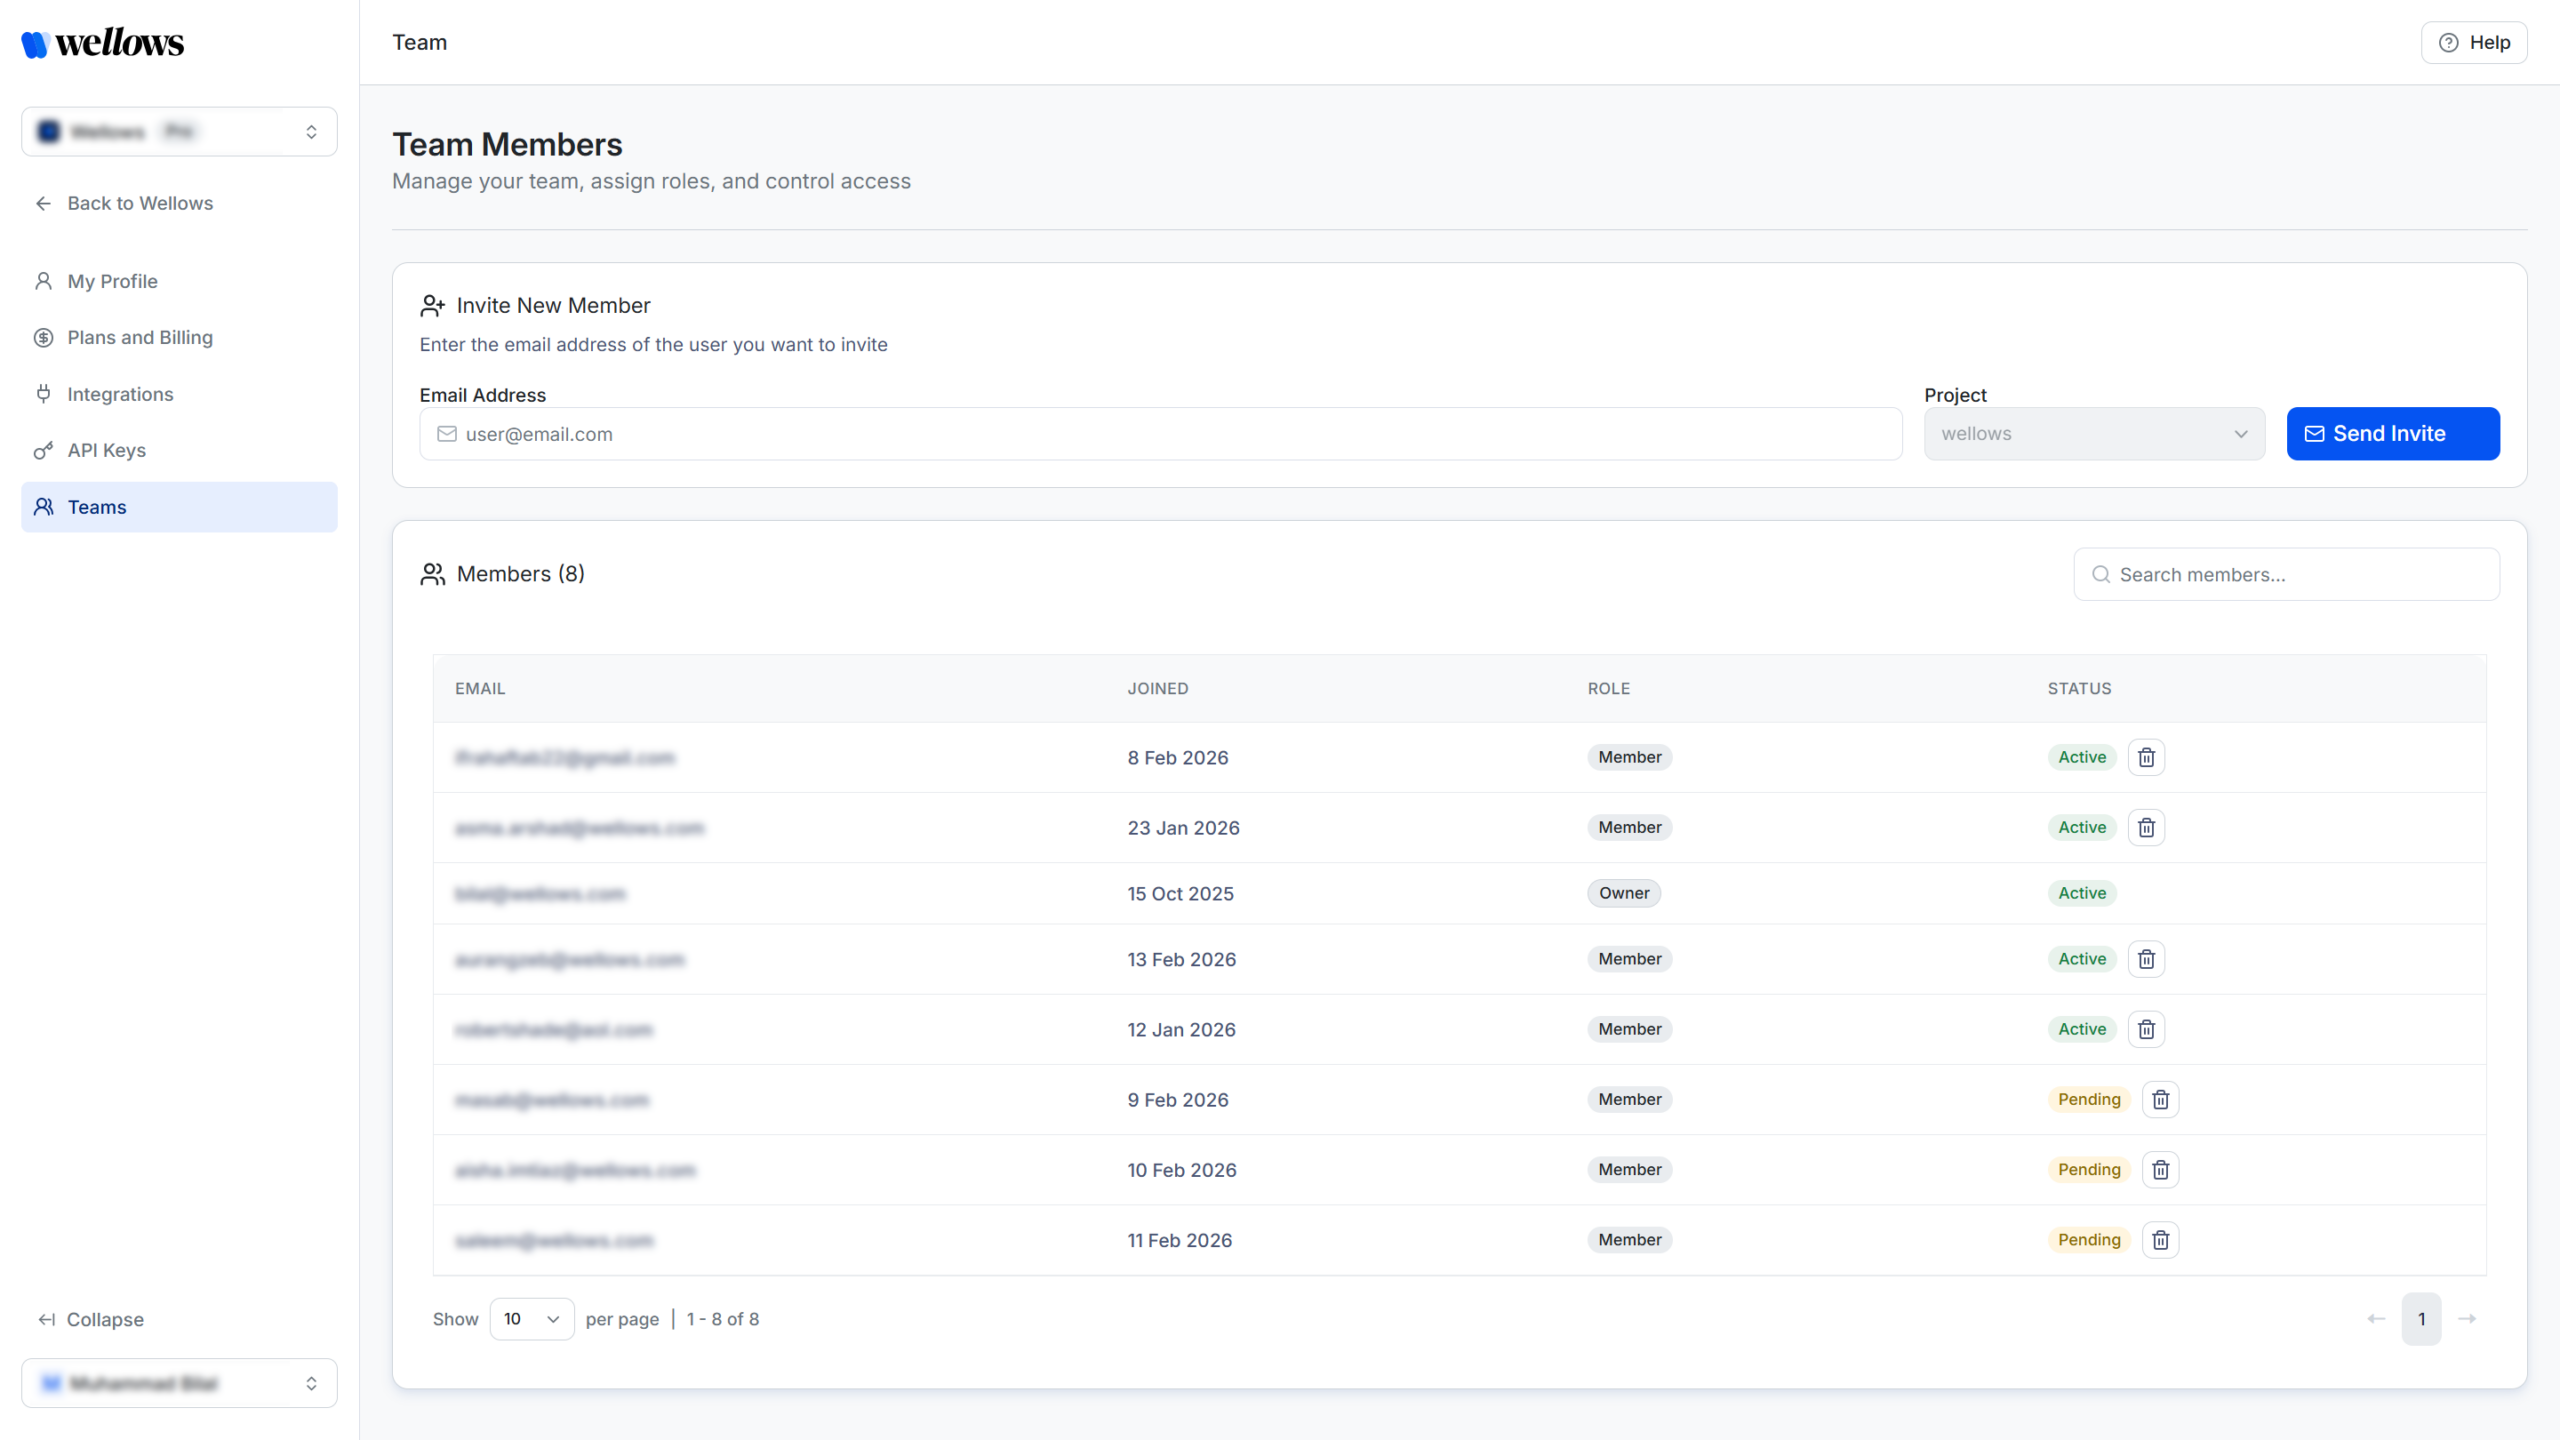Delete member who joined 13 Feb 2026
The width and height of the screenshot is (2560, 1440).
2146,959
